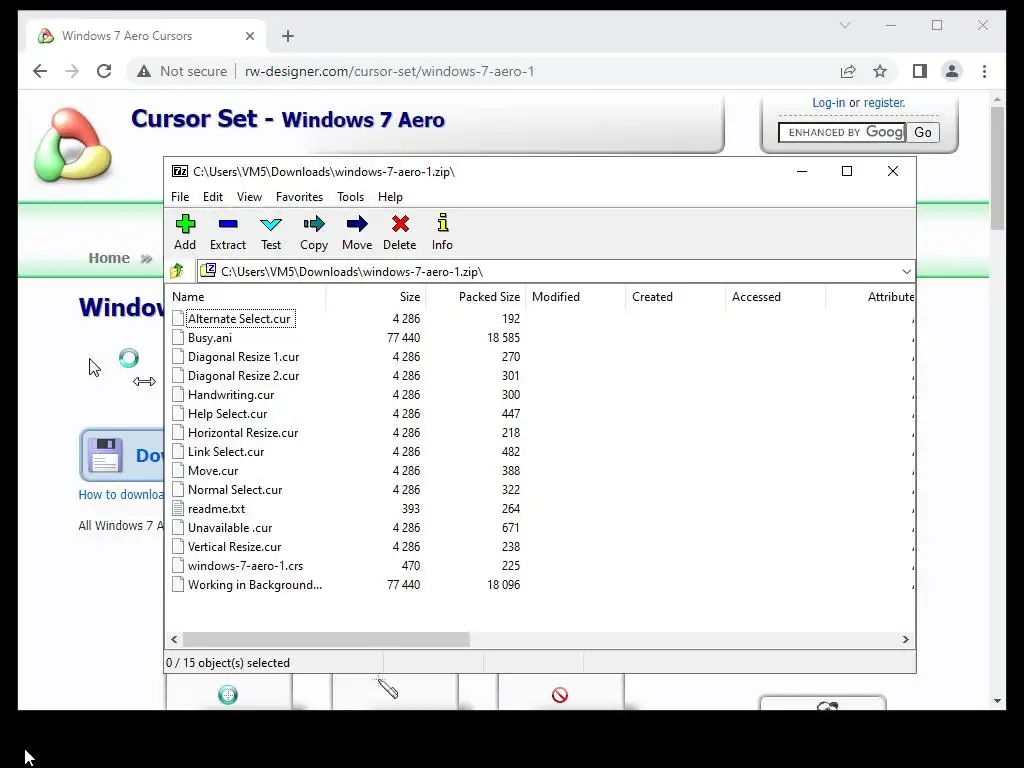Sort by the Modified column header
The image size is (1024, 768).
(x=575, y=296)
